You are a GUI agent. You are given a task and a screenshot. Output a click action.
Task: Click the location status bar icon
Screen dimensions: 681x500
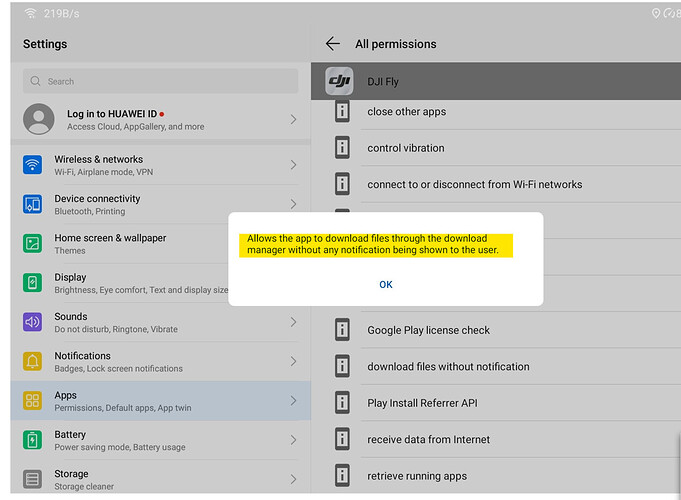[656, 13]
